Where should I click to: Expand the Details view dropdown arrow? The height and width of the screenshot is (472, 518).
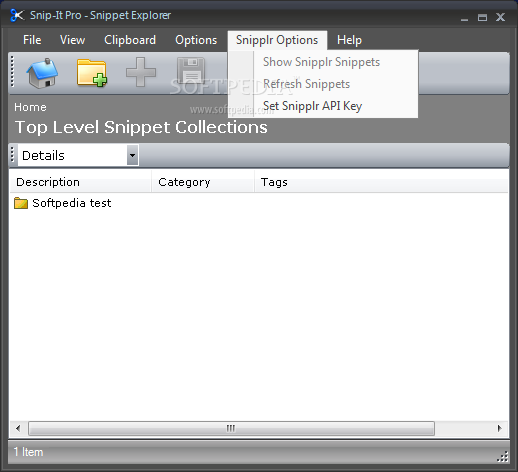click(x=133, y=155)
